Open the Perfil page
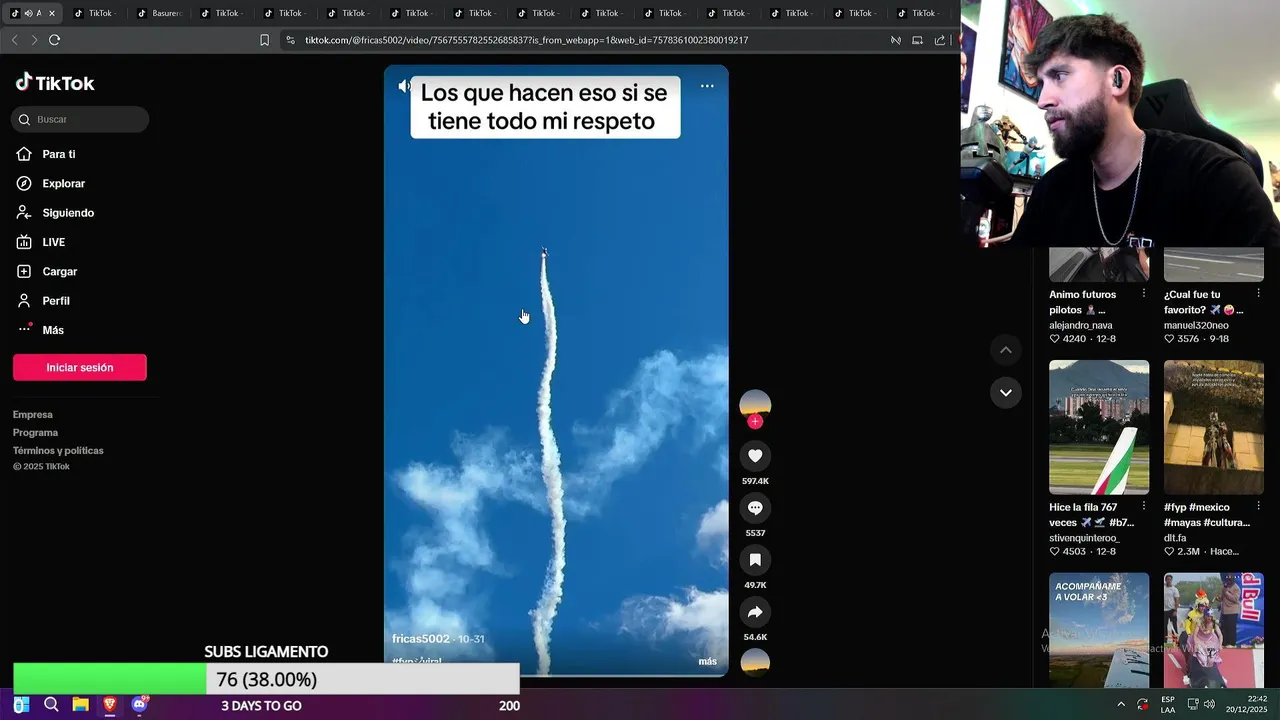This screenshot has height=720, width=1280. pyautogui.click(x=56, y=301)
